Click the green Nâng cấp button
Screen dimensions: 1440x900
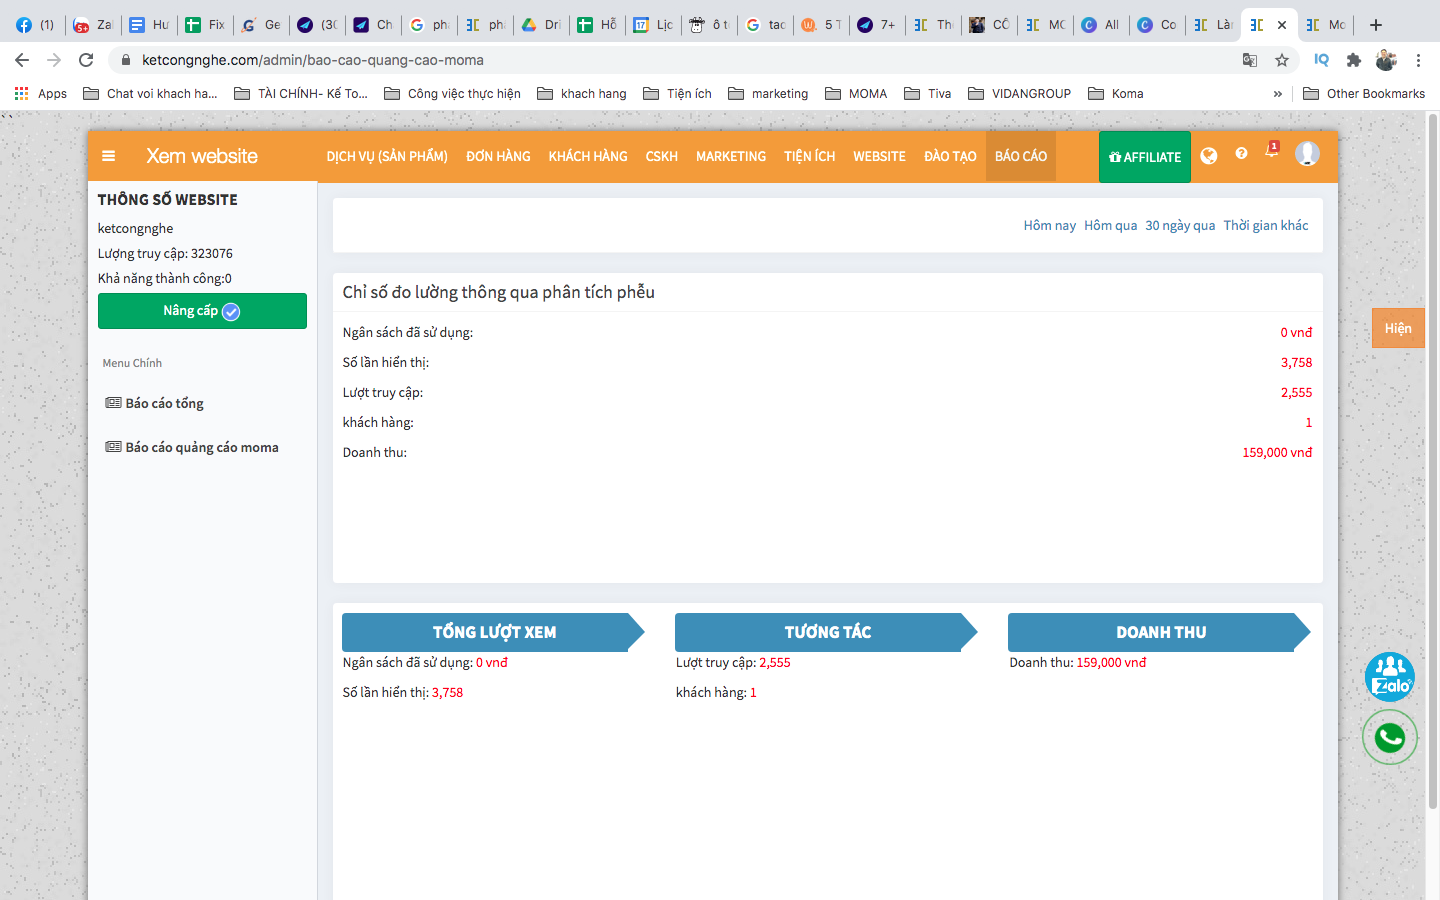coord(202,311)
